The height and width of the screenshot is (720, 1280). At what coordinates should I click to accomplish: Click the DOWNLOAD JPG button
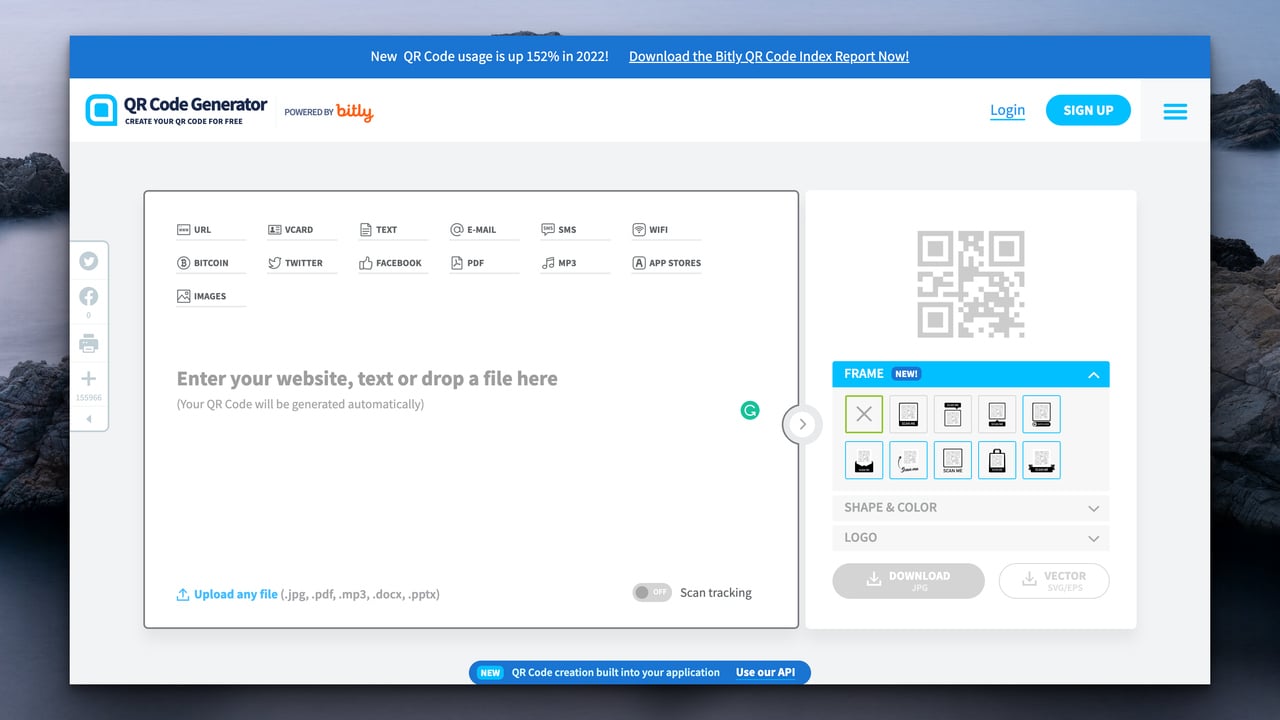pyautogui.click(x=908, y=581)
